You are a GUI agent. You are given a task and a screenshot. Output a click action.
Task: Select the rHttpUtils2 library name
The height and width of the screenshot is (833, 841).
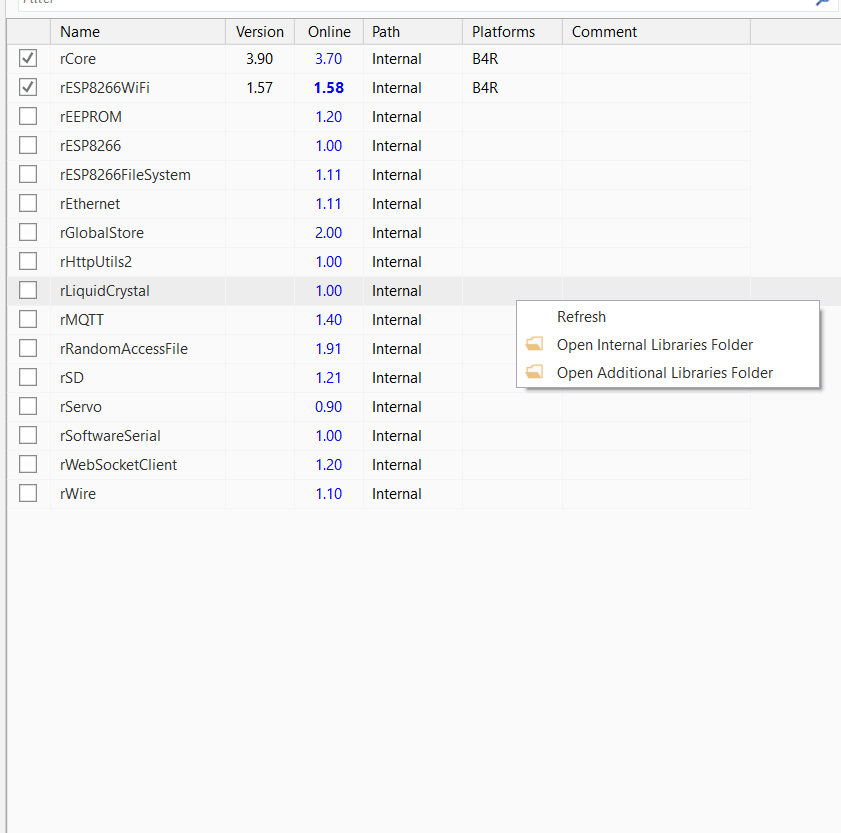point(95,261)
